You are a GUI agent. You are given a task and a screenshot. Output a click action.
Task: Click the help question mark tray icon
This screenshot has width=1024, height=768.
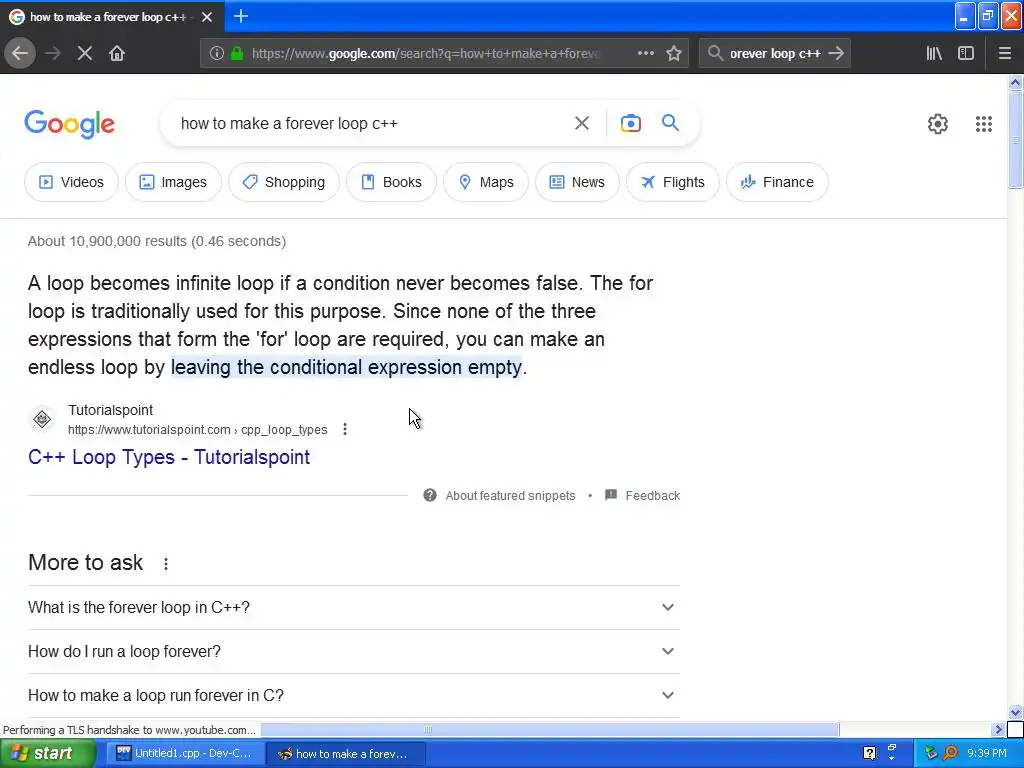869,754
